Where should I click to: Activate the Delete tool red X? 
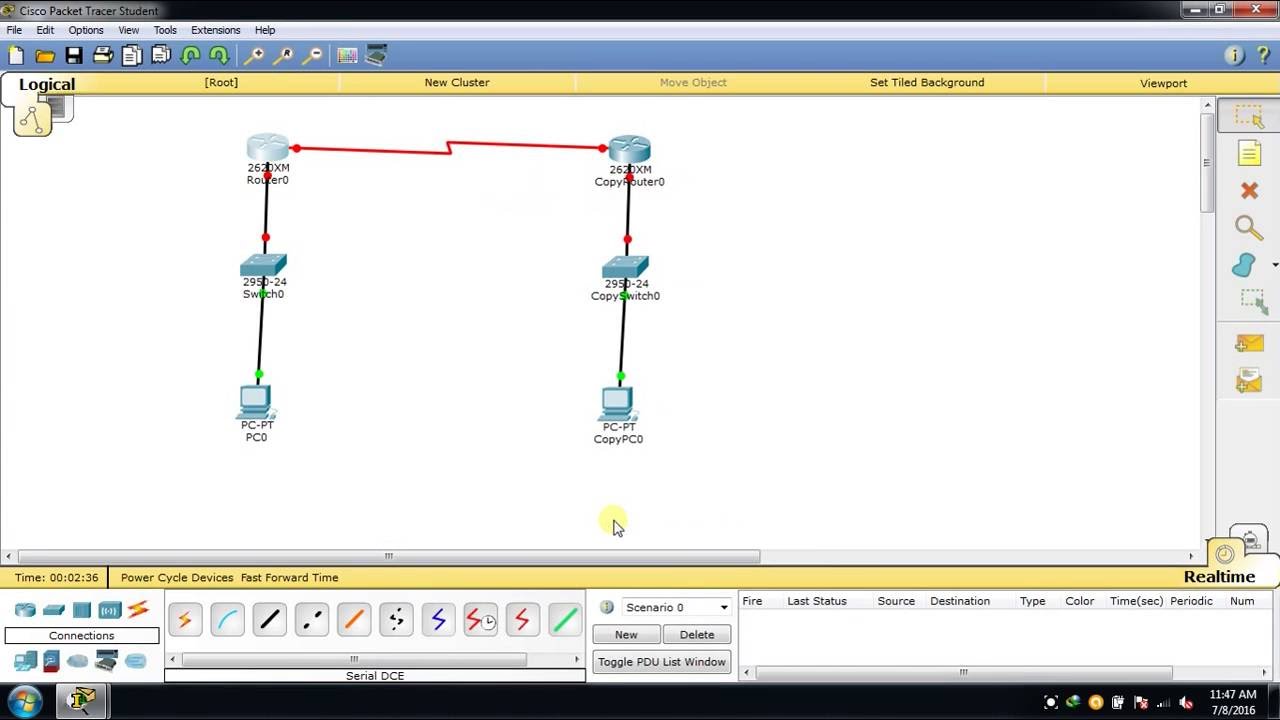tap(1249, 190)
